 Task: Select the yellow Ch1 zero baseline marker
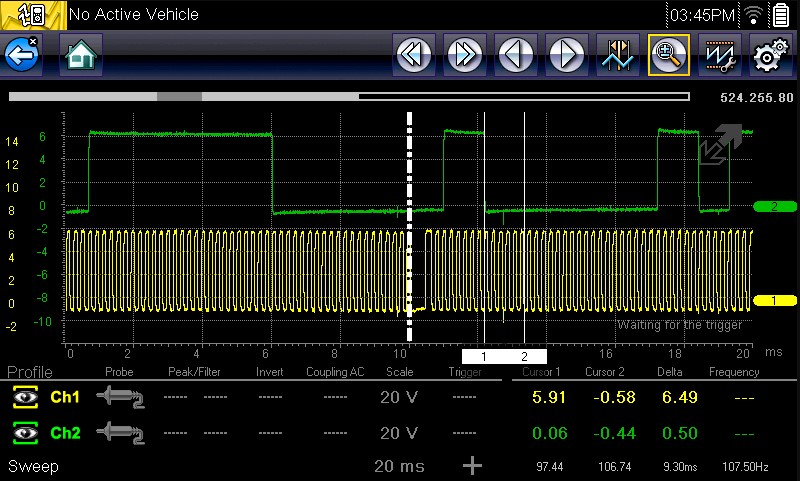point(773,300)
